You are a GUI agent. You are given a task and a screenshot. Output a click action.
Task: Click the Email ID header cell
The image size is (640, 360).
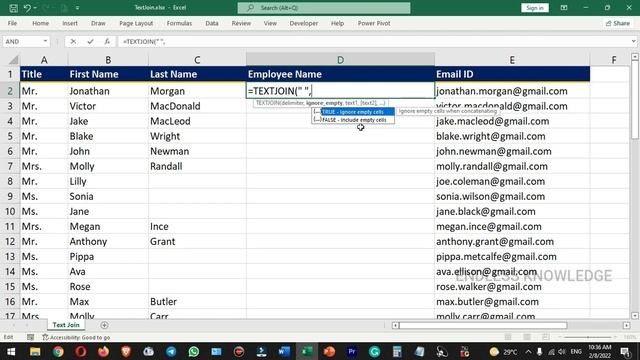point(512,74)
